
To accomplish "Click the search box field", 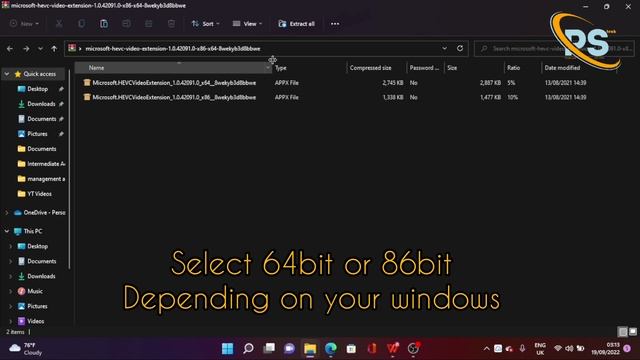I will [554, 49].
